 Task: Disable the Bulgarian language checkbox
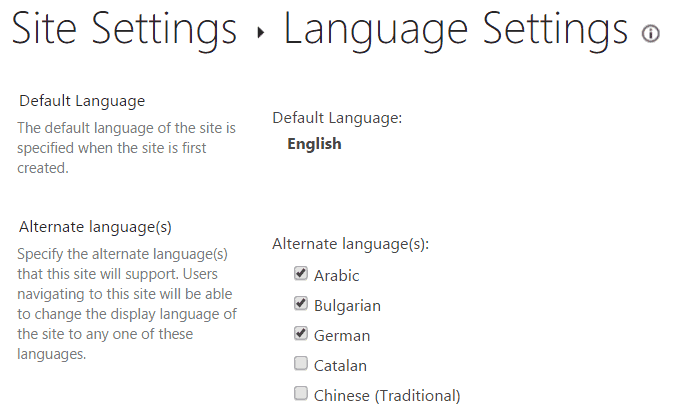[x=300, y=304]
